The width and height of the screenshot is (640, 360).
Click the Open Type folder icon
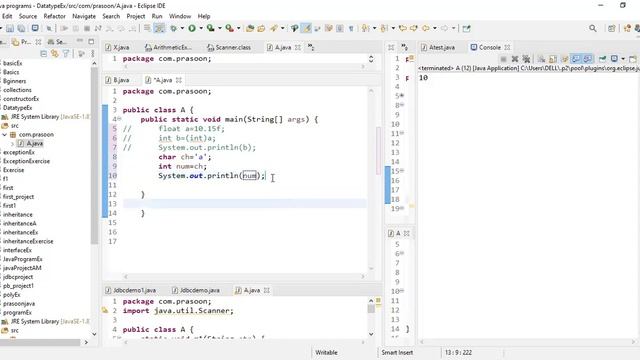(x=261, y=28)
